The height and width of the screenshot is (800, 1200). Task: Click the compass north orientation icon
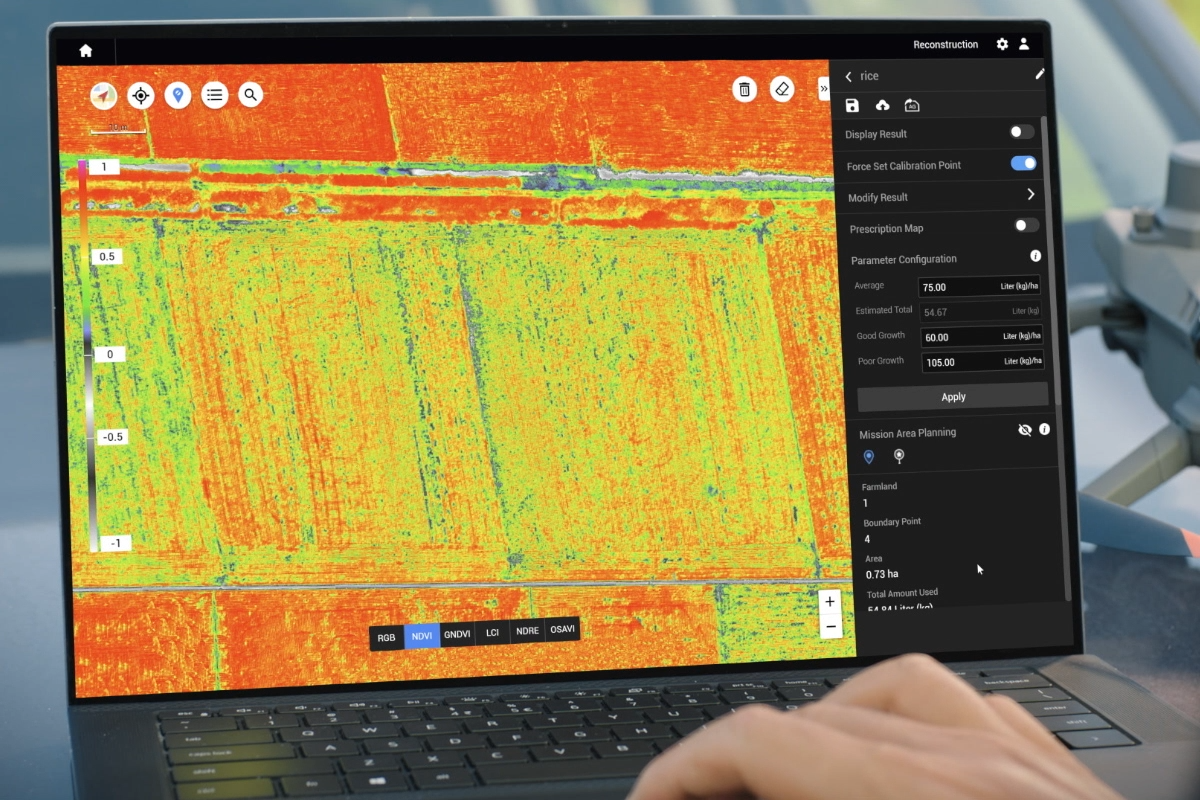tap(104, 95)
